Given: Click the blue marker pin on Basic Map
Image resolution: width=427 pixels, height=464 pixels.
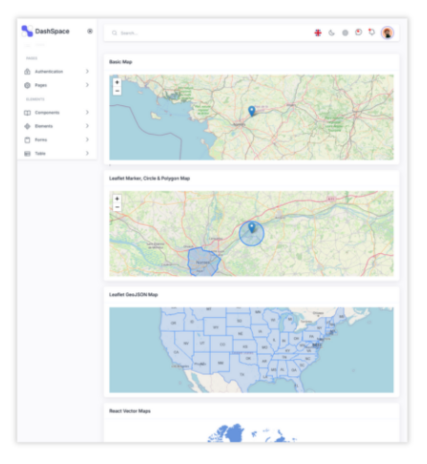Looking at the screenshot, I should pos(252,111).
